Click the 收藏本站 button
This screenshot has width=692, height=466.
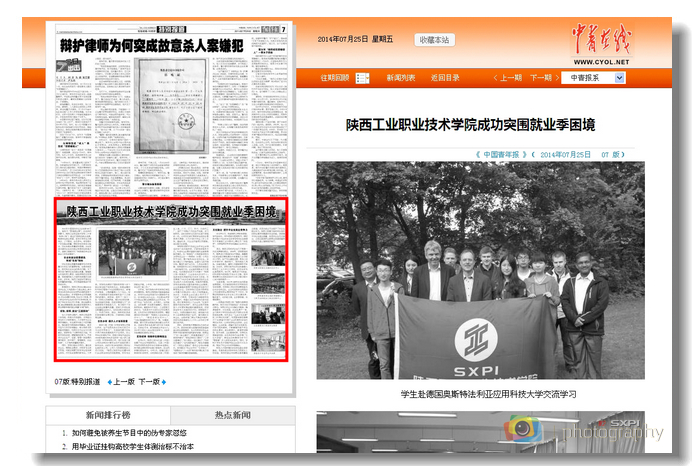pos(435,40)
